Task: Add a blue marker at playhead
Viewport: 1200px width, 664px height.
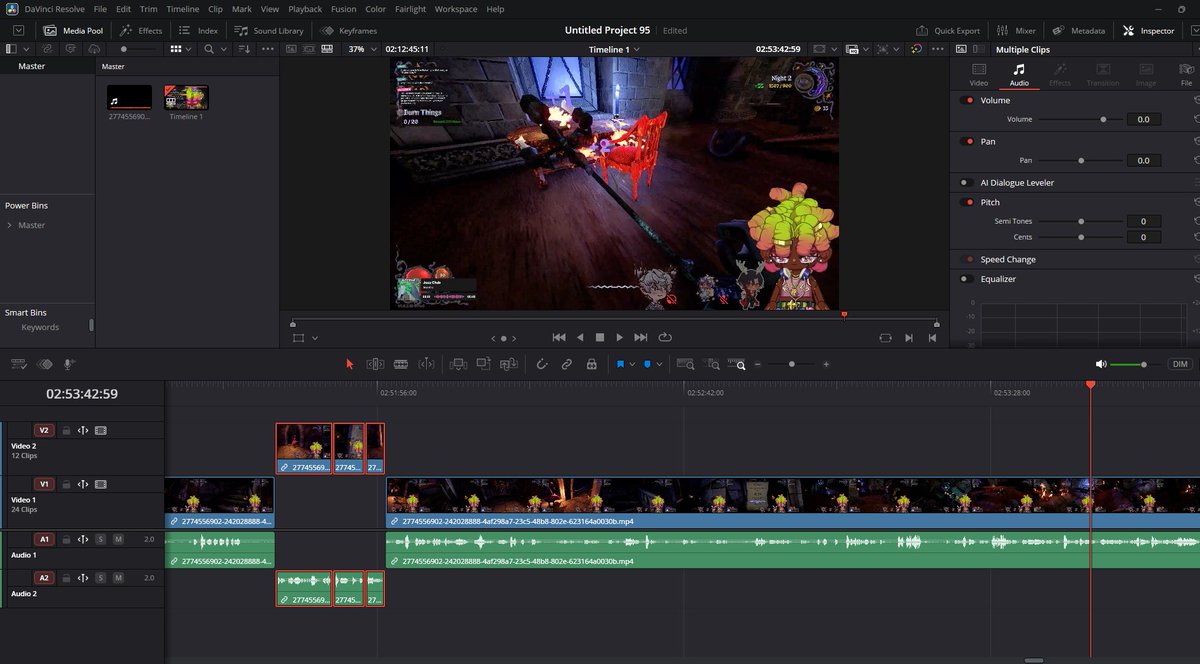Action: coord(647,365)
